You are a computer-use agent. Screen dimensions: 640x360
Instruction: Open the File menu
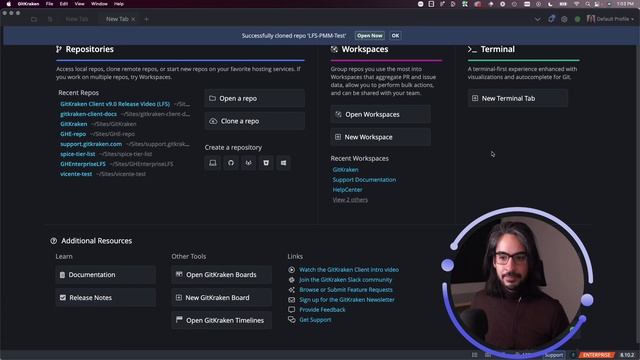[49, 4]
